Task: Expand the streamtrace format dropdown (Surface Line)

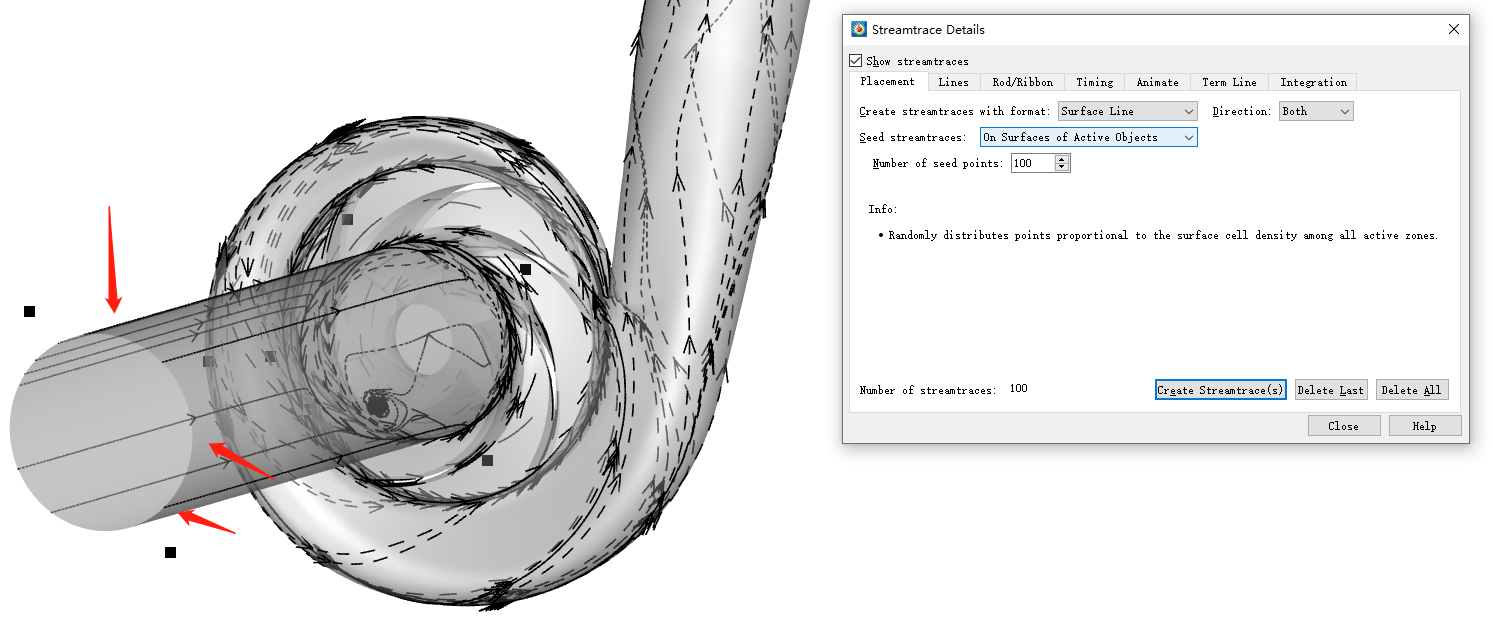Action: [x=1127, y=111]
